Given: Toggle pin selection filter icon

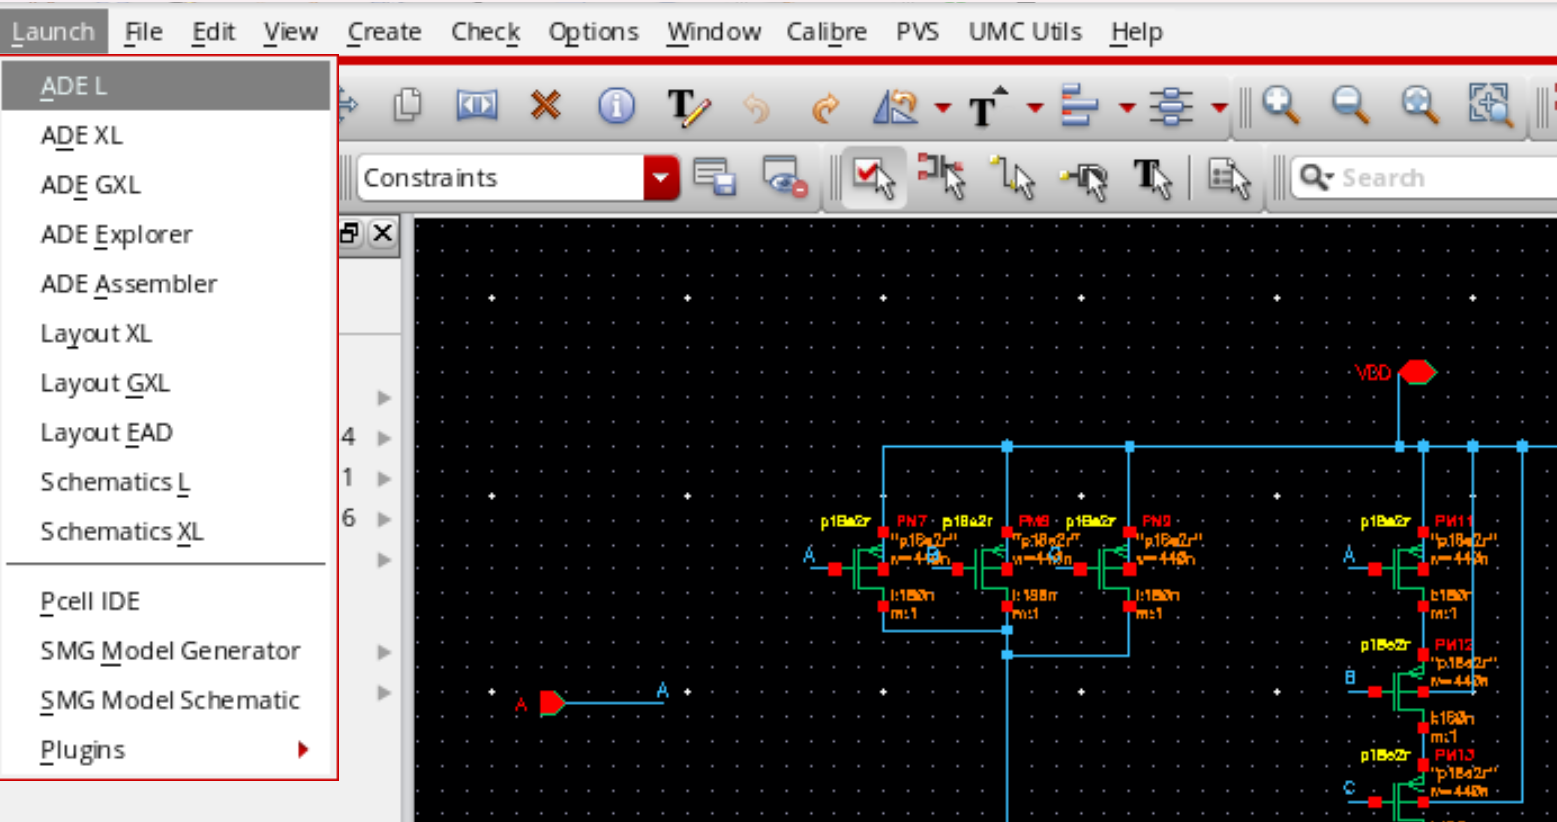Looking at the screenshot, I should tap(1084, 180).
